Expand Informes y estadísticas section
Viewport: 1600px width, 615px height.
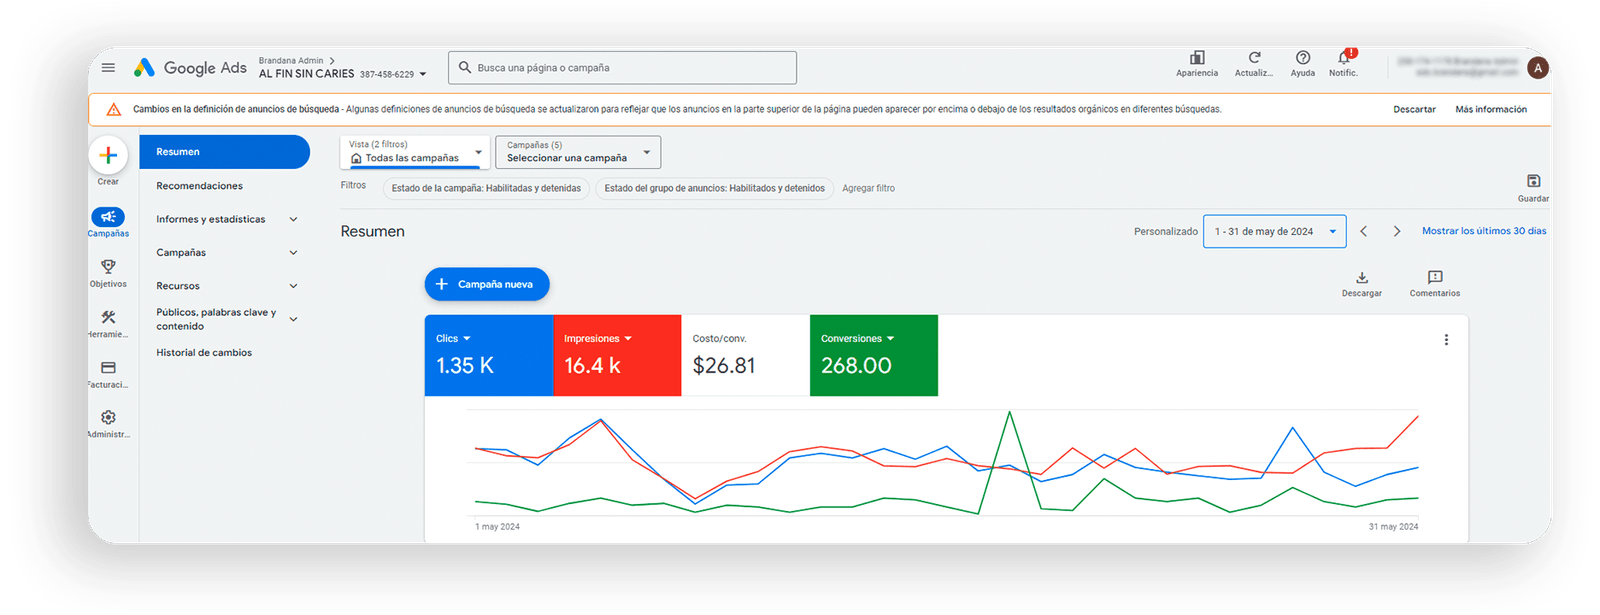226,219
